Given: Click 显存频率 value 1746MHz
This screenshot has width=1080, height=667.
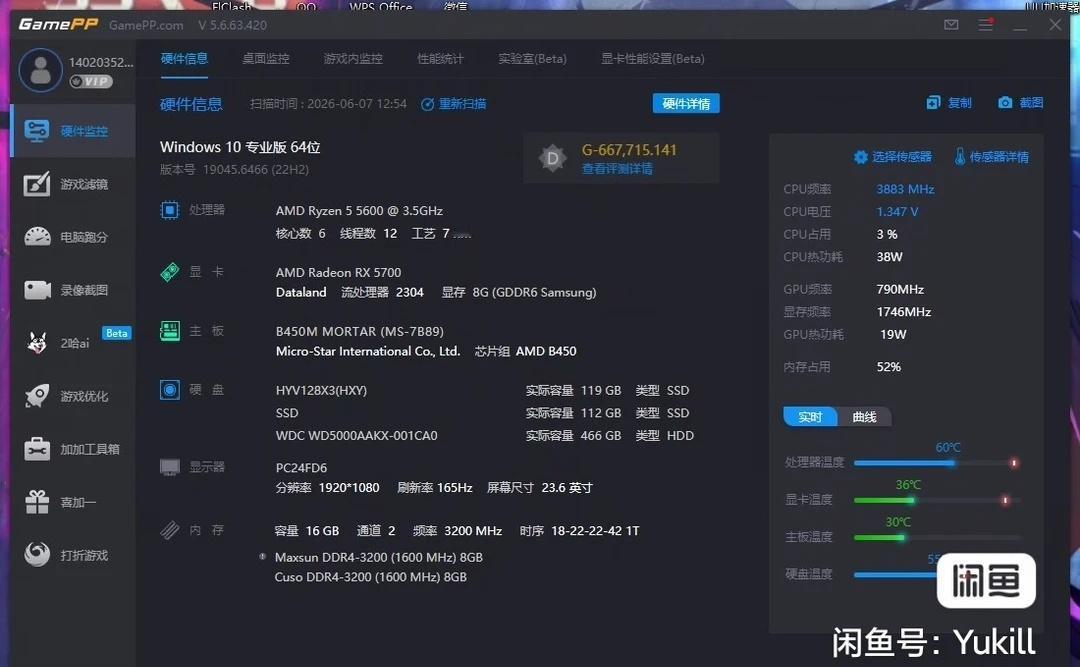Looking at the screenshot, I should [904, 312].
